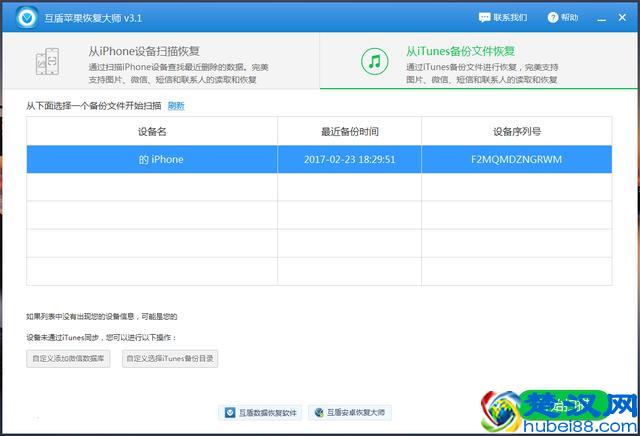Close the recovery app window
Image resolution: width=640 pixels, height=436 pixels.
click(x=622, y=18)
